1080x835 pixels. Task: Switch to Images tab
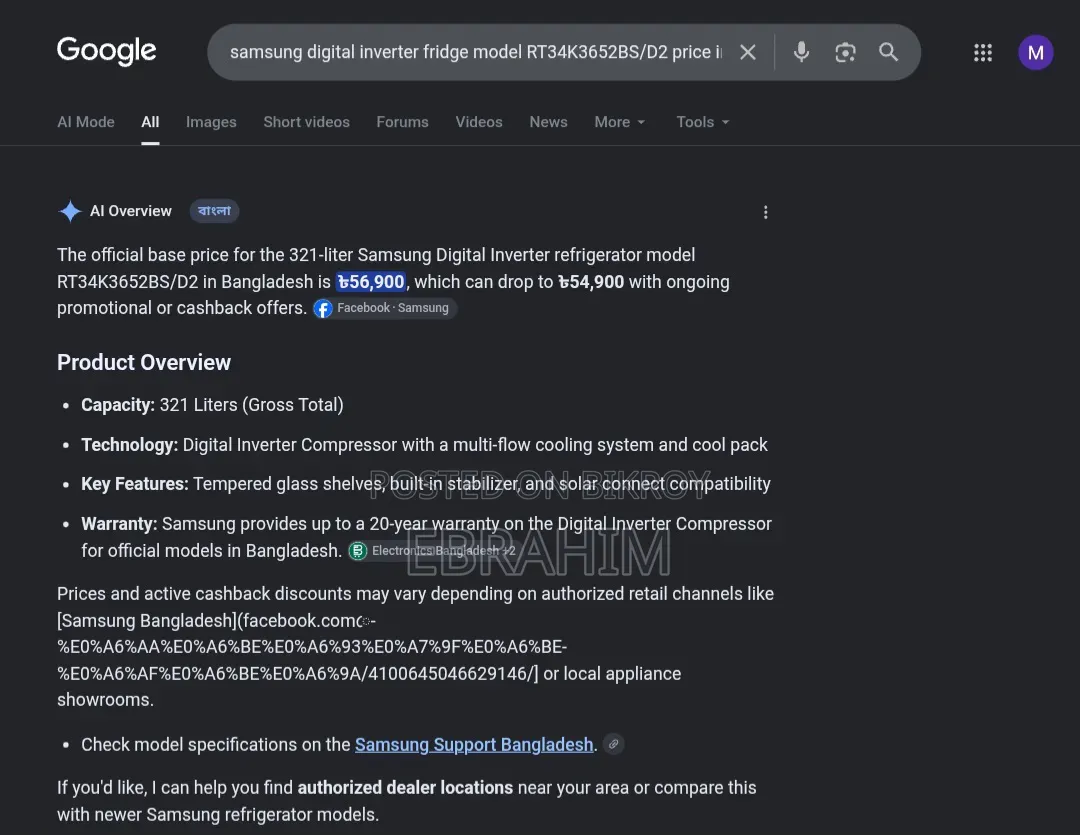pyautogui.click(x=211, y=122)
